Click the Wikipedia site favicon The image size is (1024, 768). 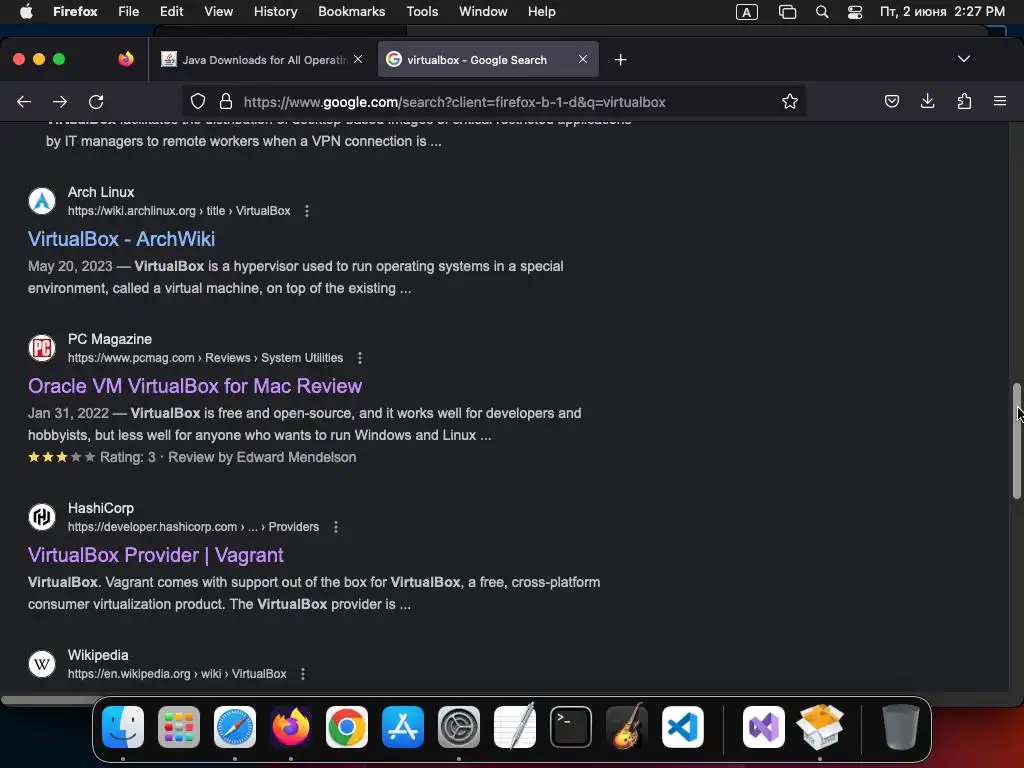click(x=42, y=664)
